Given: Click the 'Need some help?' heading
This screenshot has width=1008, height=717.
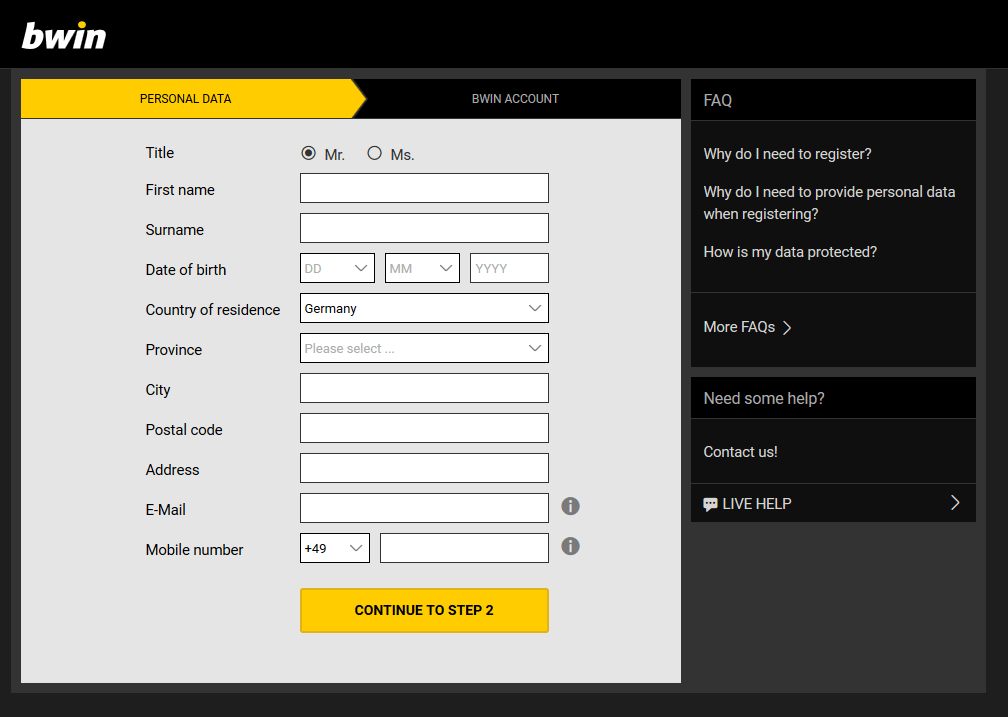Looking at the screenshot, I should pyautogui.click(x=764, y=398).
